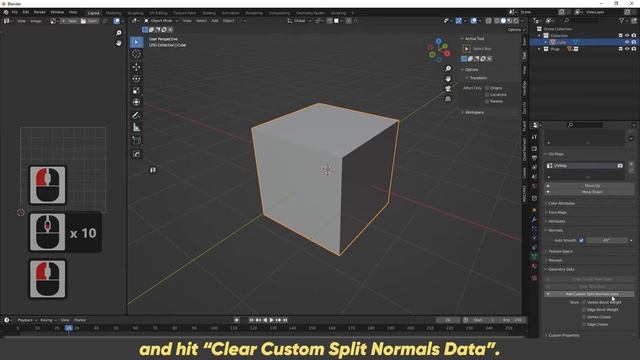Click the UVMap camera render icon

[620, 166]
